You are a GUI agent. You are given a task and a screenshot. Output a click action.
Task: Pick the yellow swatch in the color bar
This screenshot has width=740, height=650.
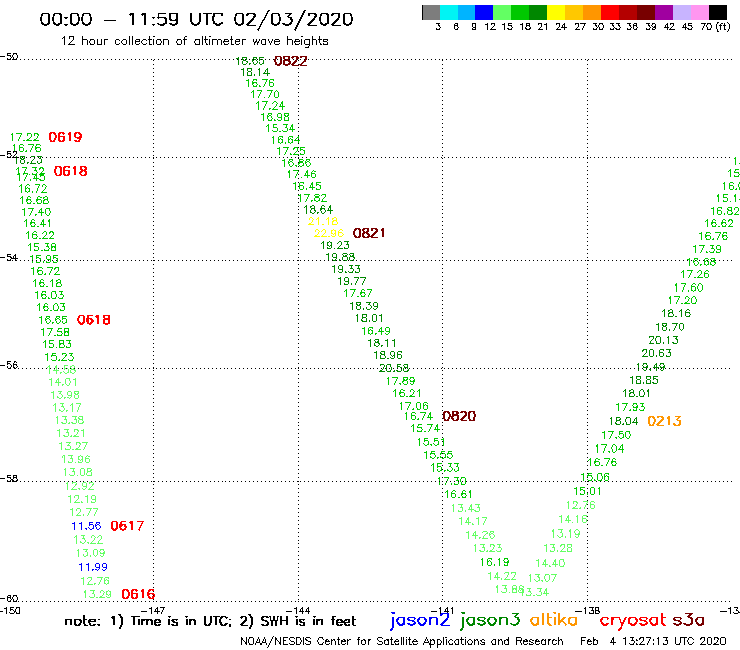pos(556,12)
